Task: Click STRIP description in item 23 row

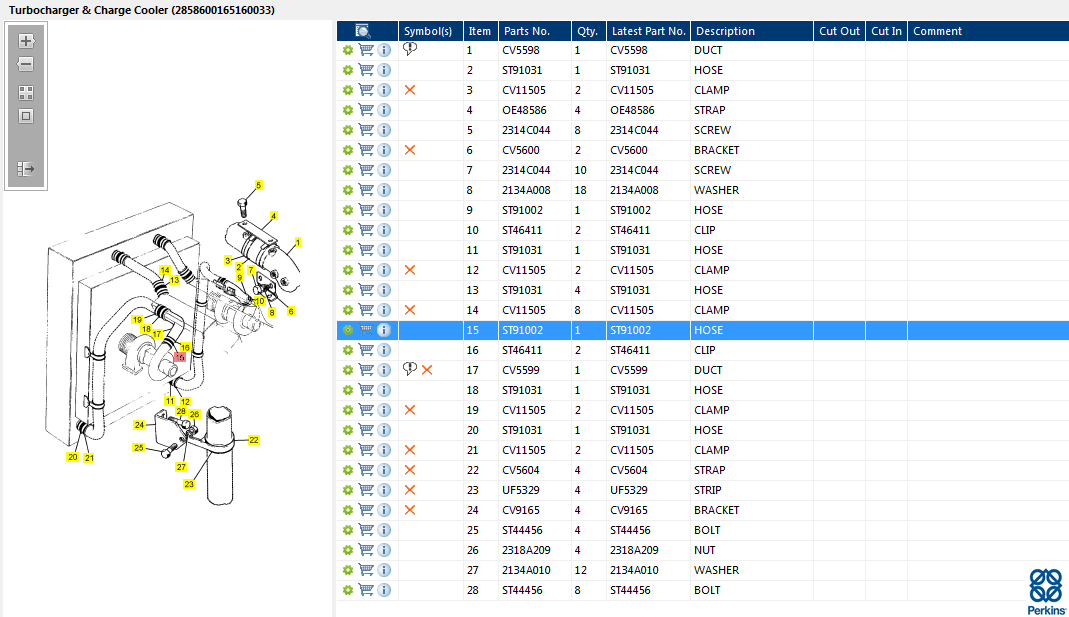Action: [708, 490]
